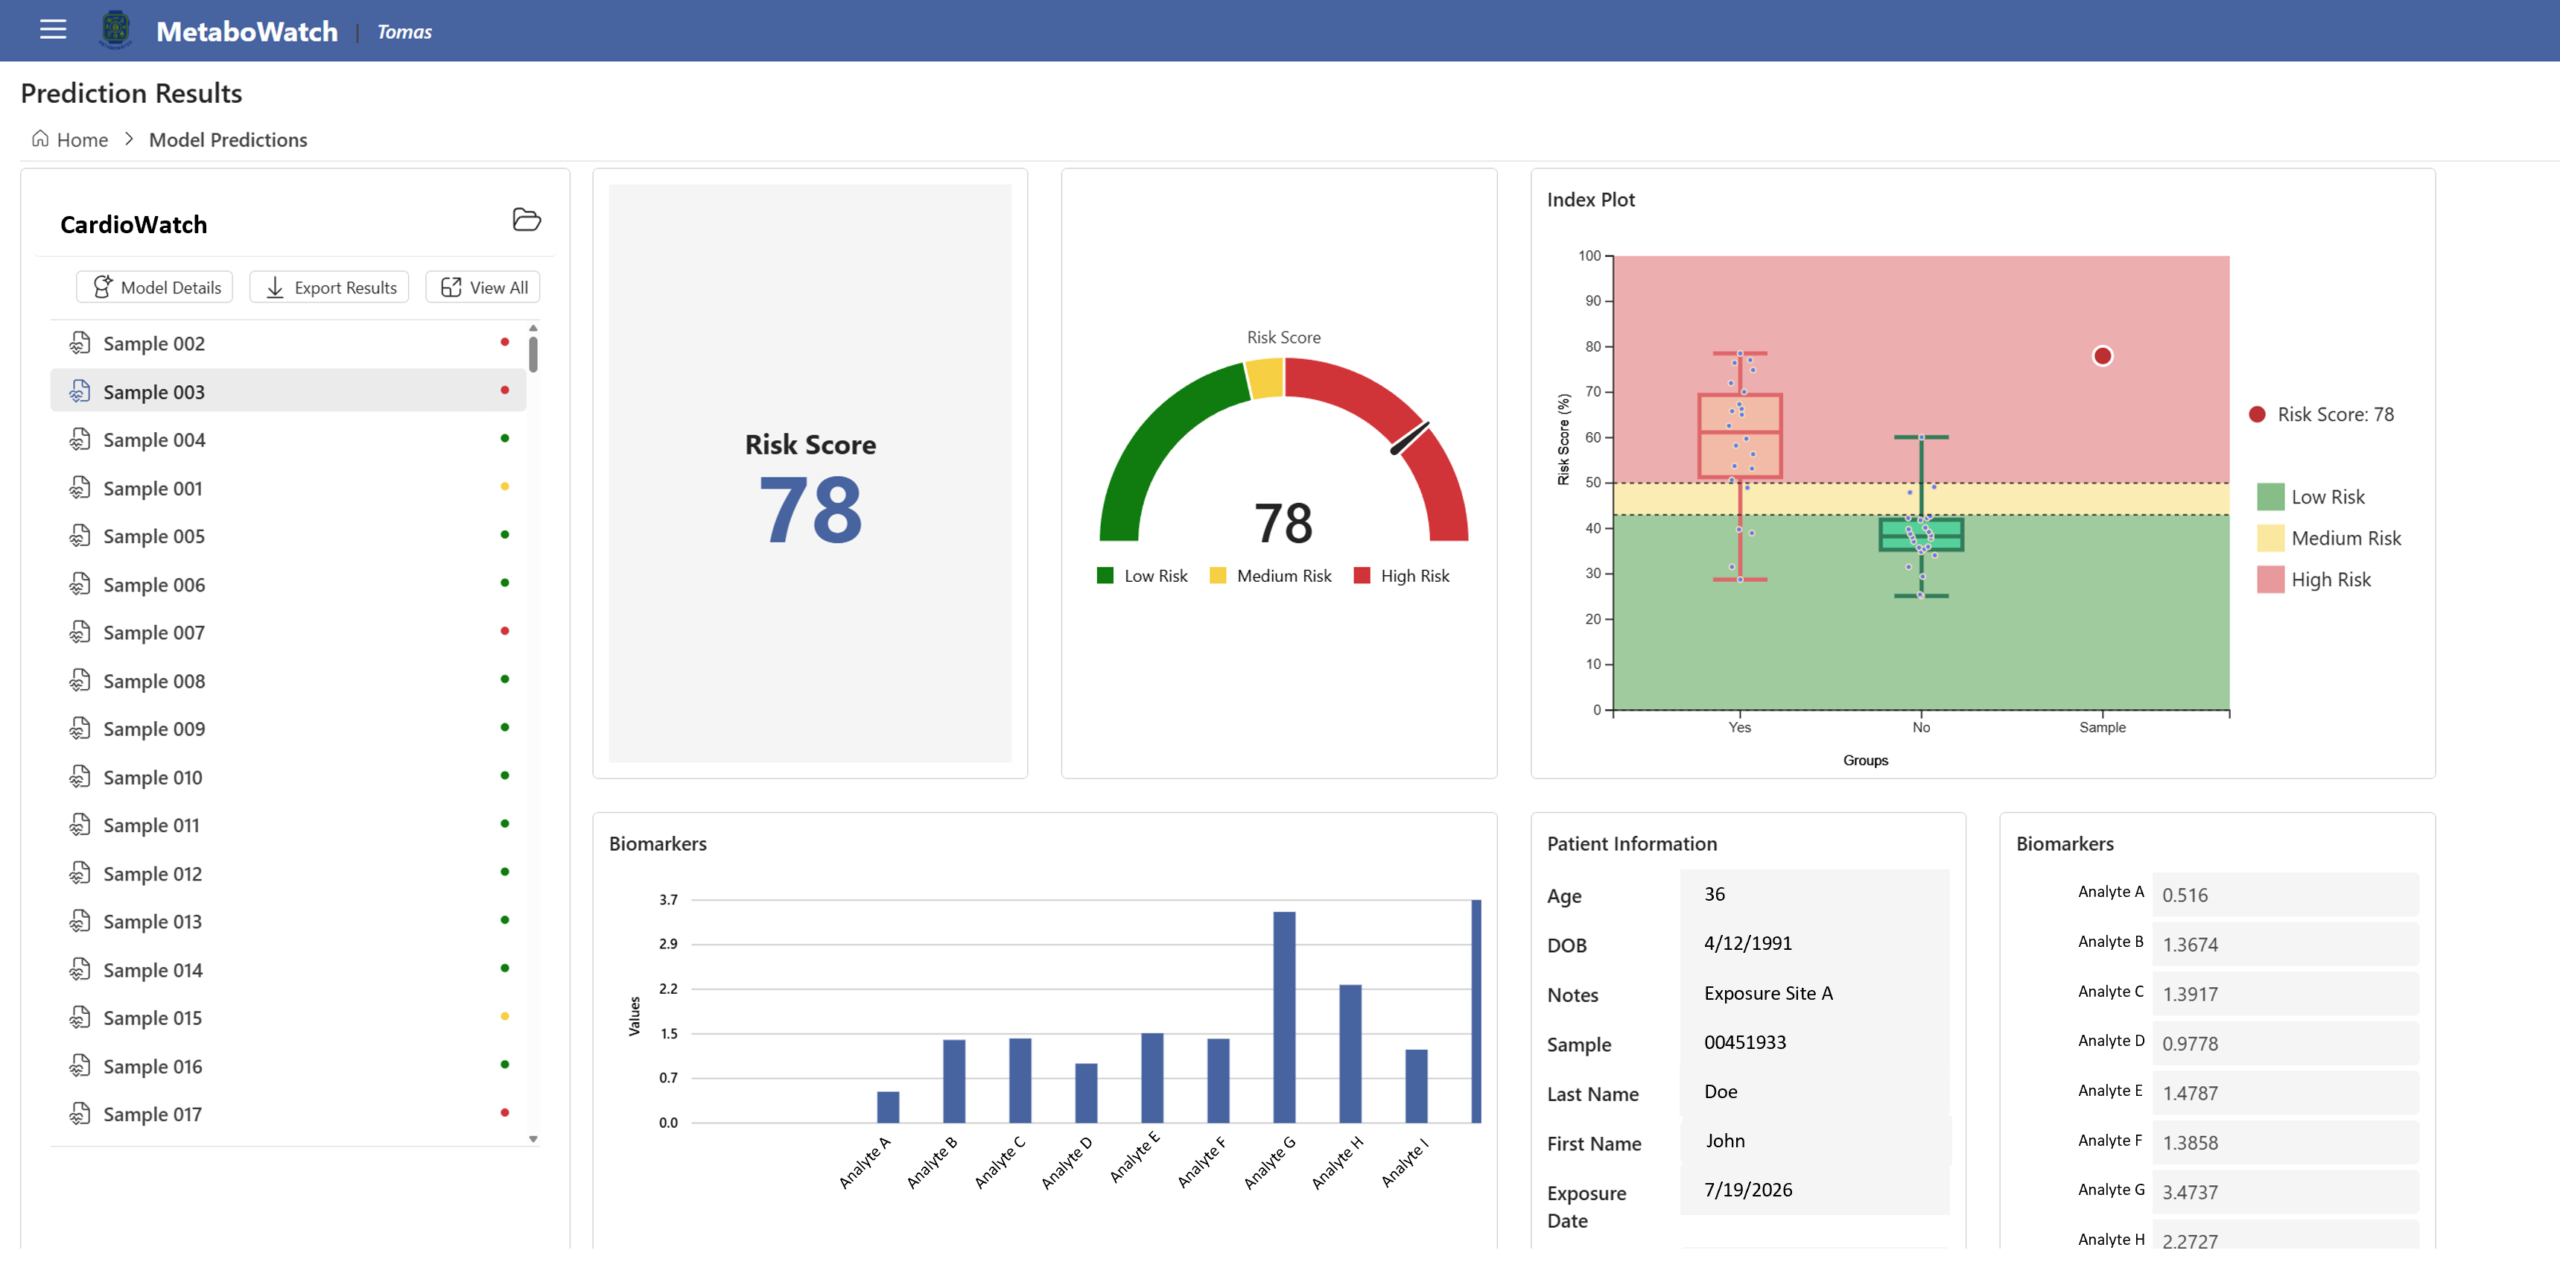Open the Model Details button
Screen dimensions: 2560x1262
[x=155, y=287]
